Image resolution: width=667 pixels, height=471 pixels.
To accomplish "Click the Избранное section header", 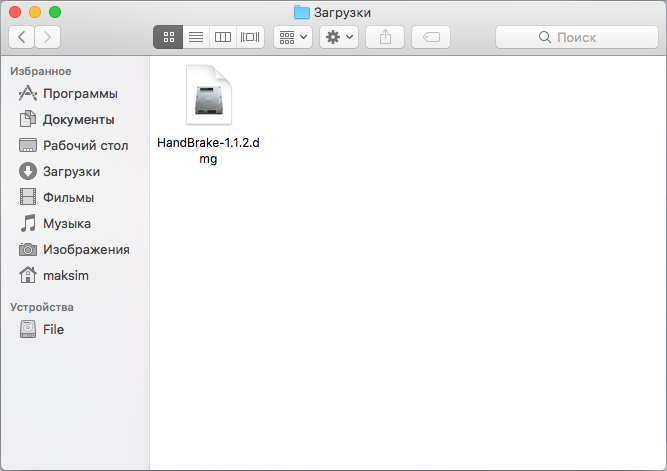I will pyautogui.click(x=41, y=71).
